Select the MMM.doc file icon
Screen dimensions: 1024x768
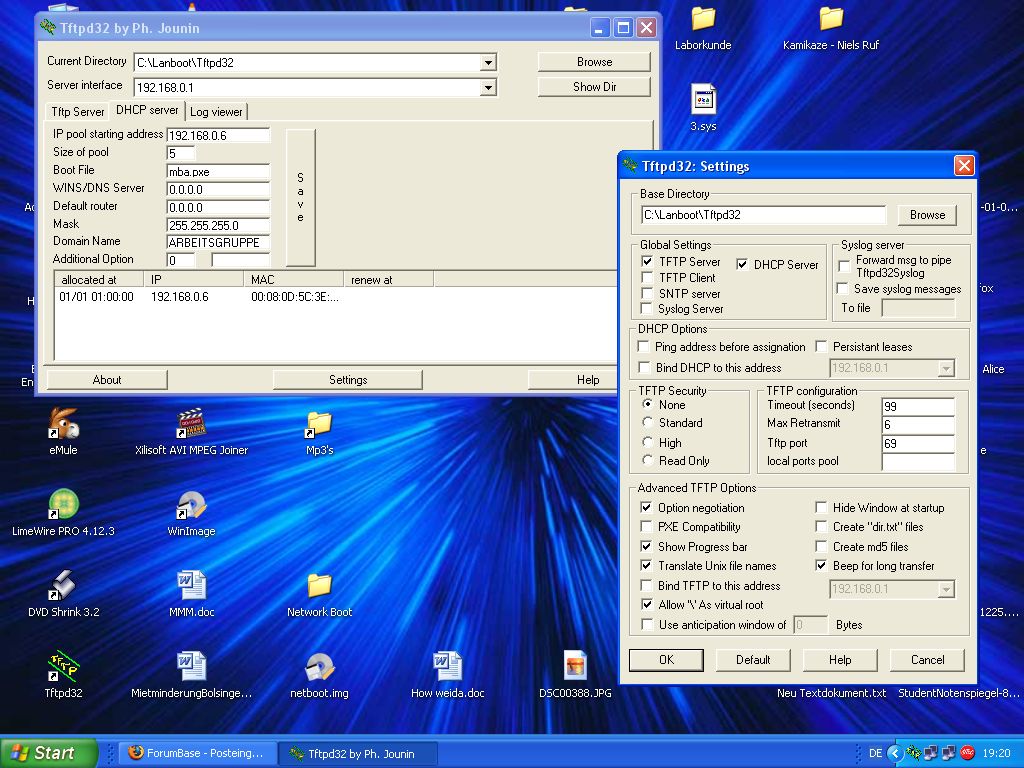191,586
